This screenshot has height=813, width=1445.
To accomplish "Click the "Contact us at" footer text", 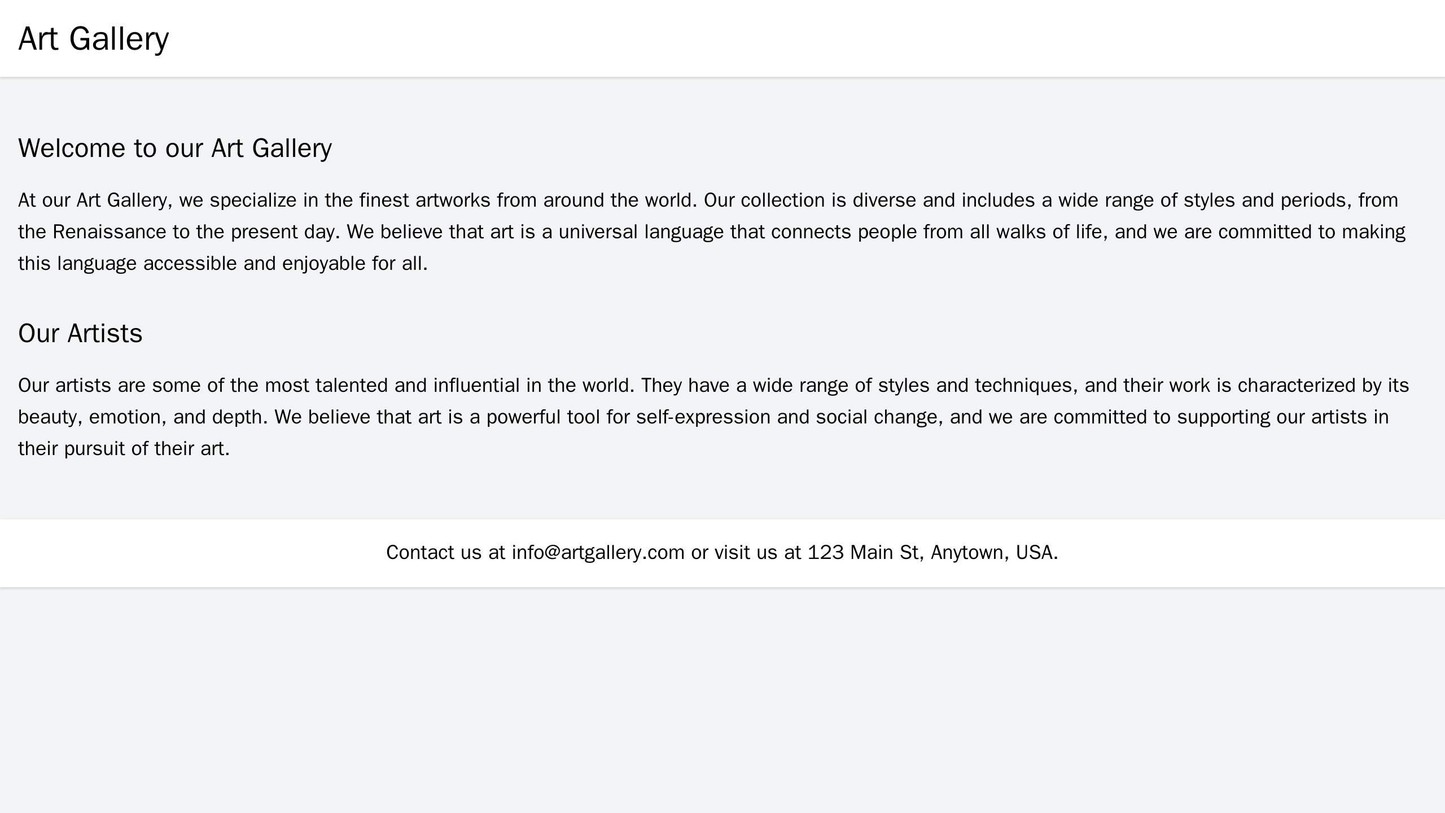I will coord(445,552).
